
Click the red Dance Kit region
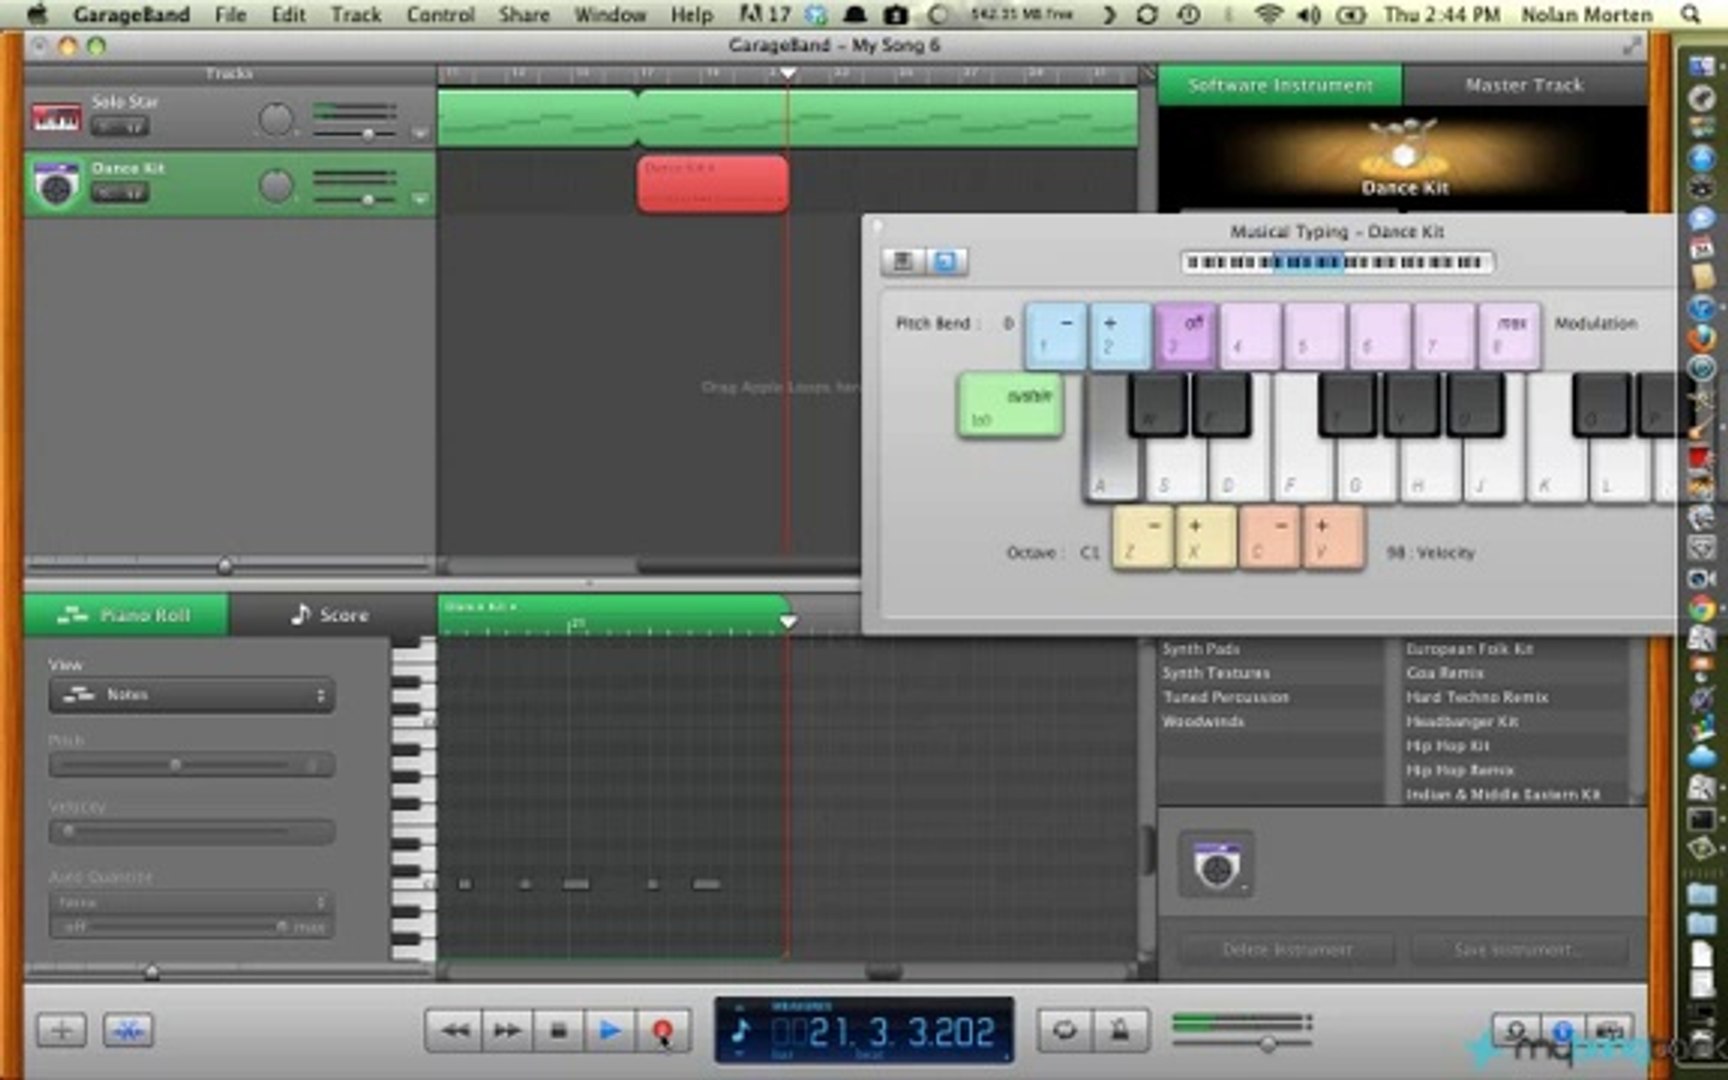click(713, 184)
